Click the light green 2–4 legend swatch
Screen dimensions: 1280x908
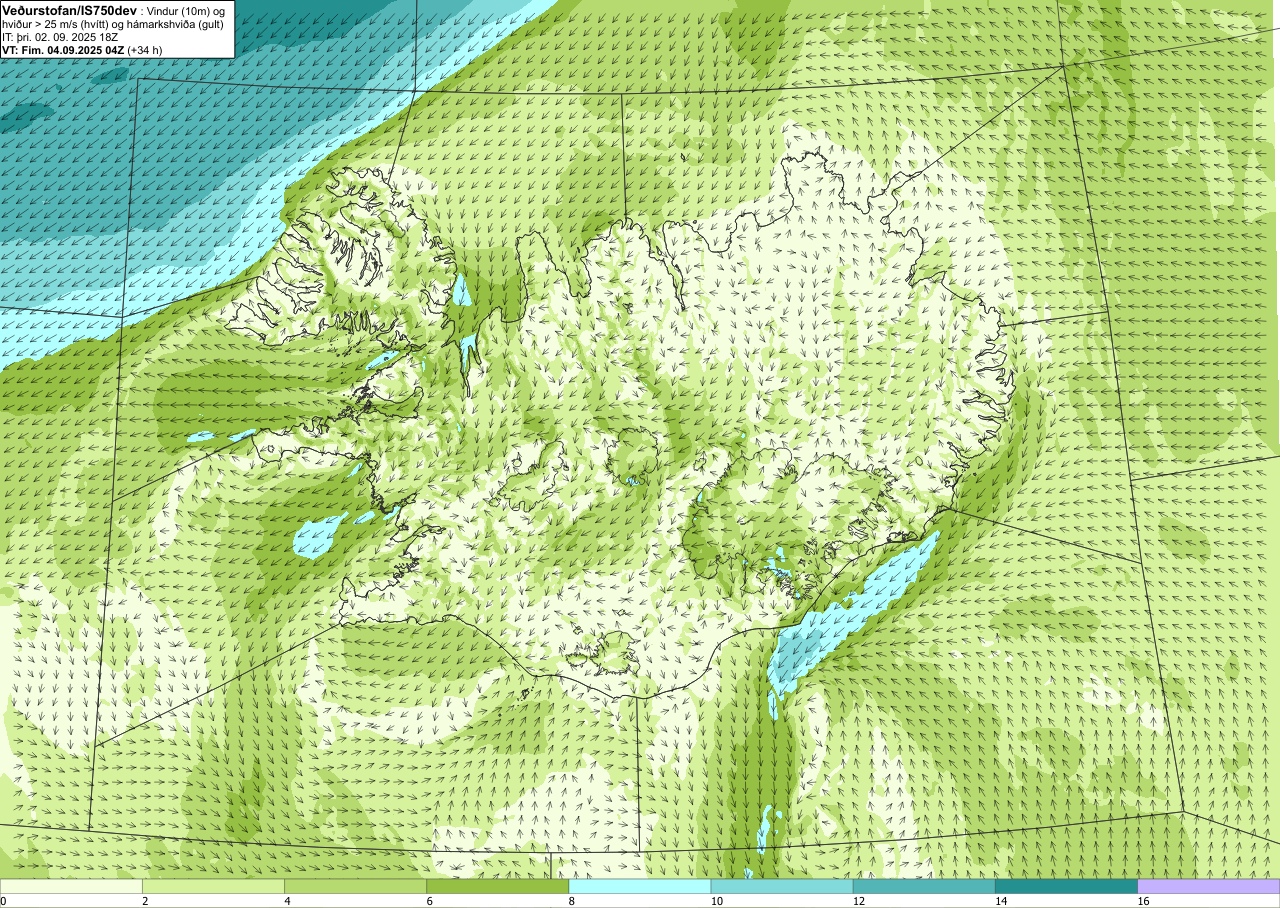(x=213, y=886)
